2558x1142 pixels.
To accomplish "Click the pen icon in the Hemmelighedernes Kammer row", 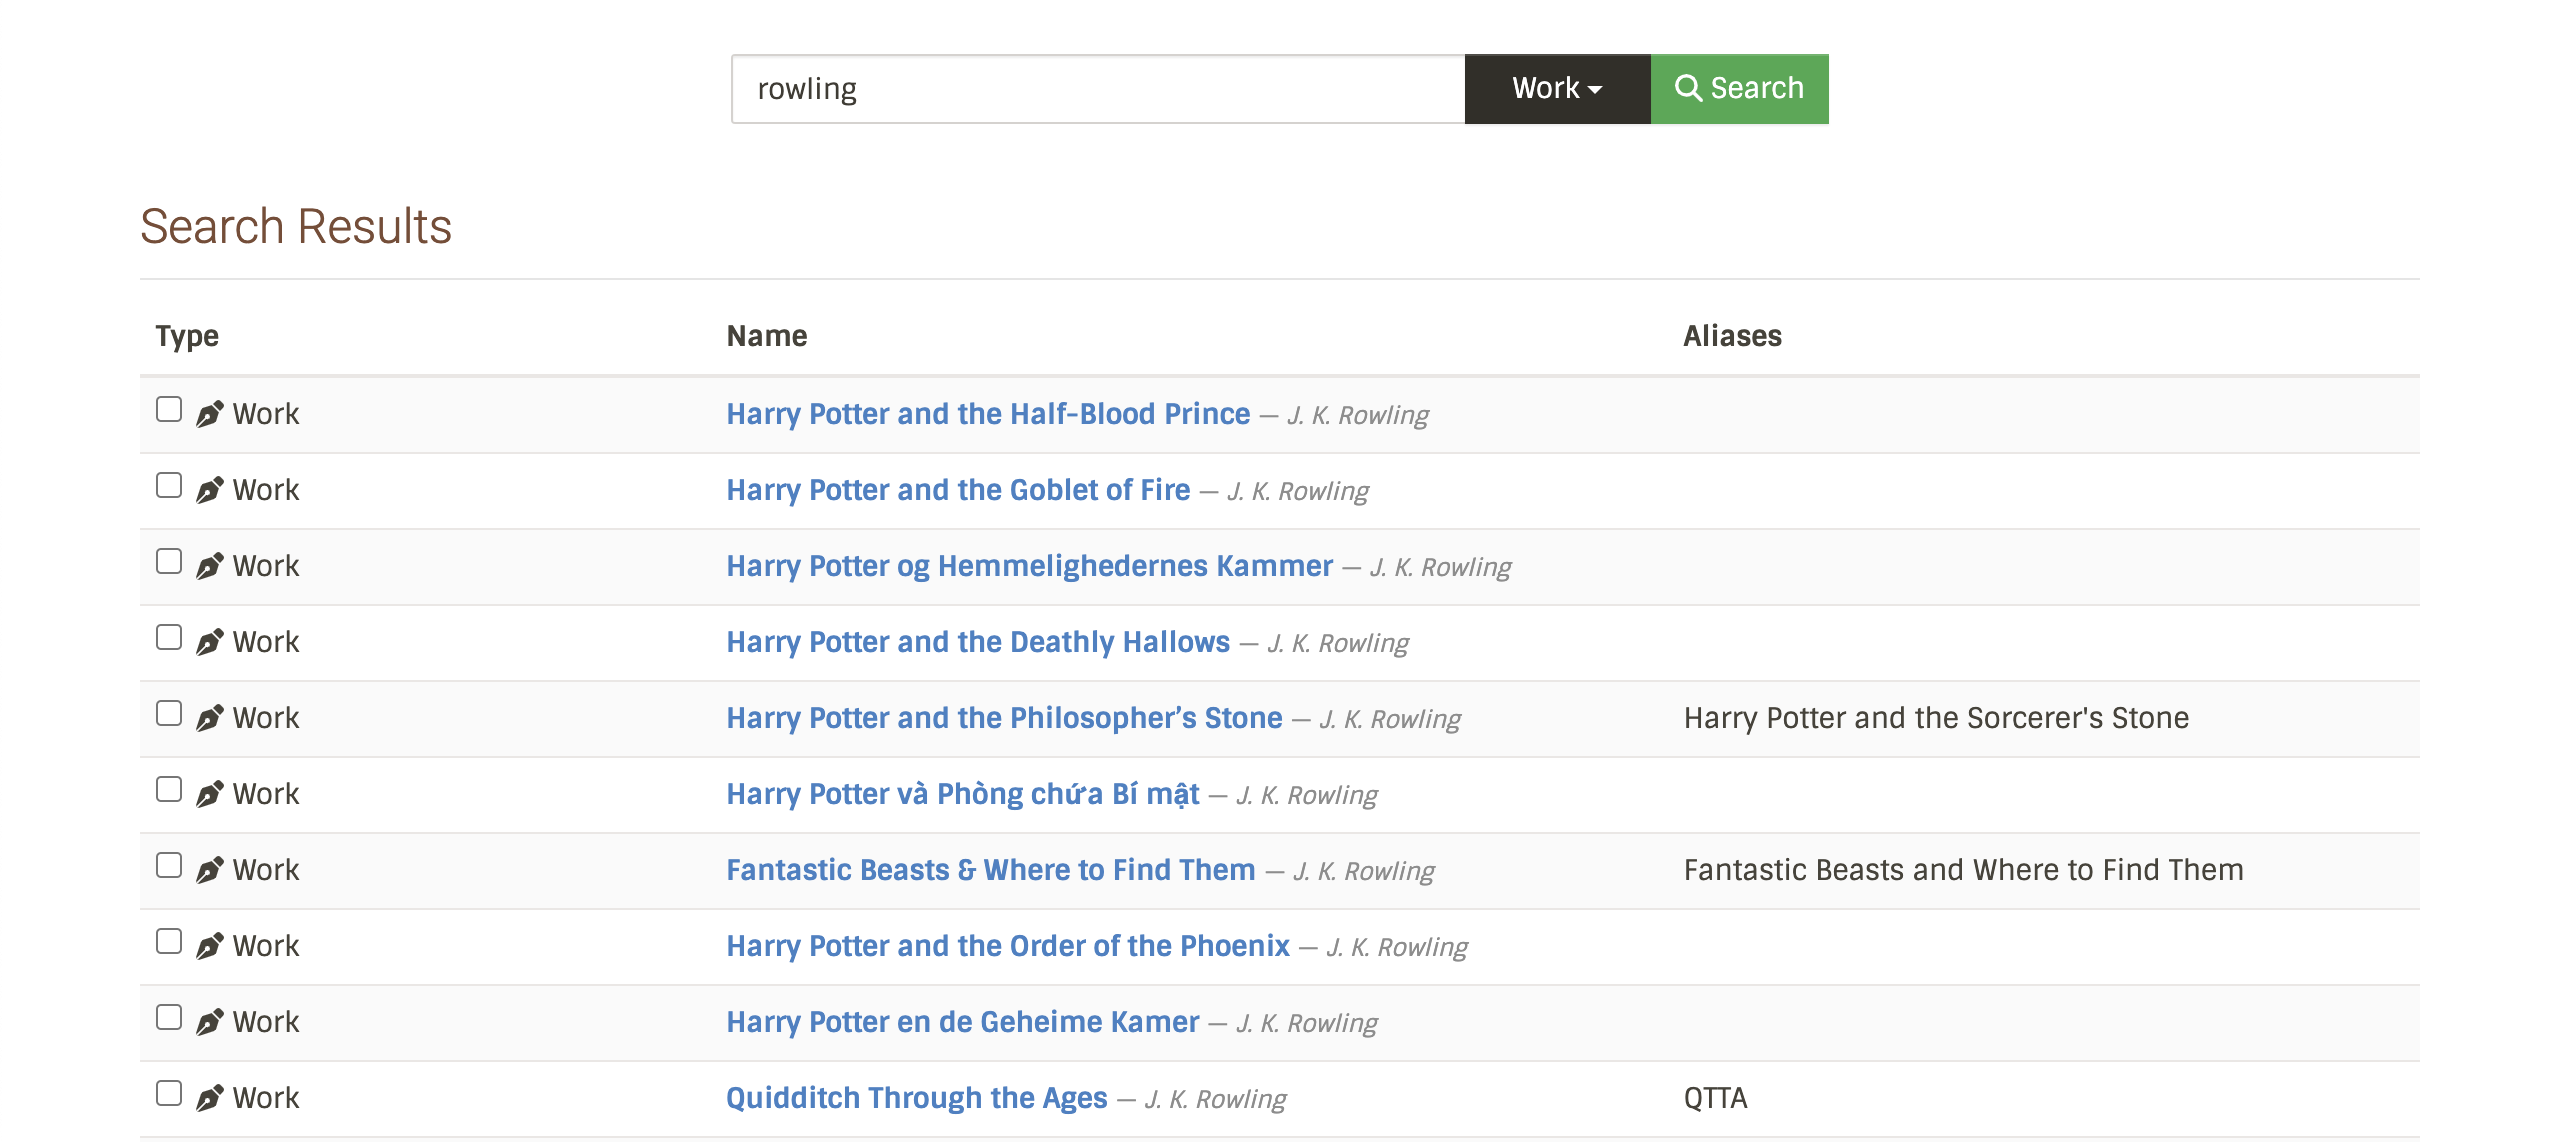I will tap(209, 566).
